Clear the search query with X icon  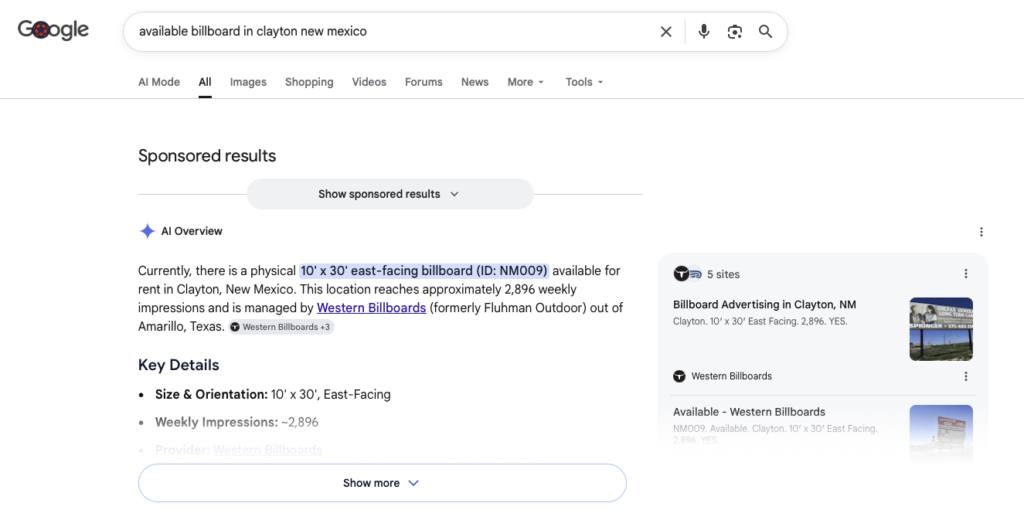[665, 31]
